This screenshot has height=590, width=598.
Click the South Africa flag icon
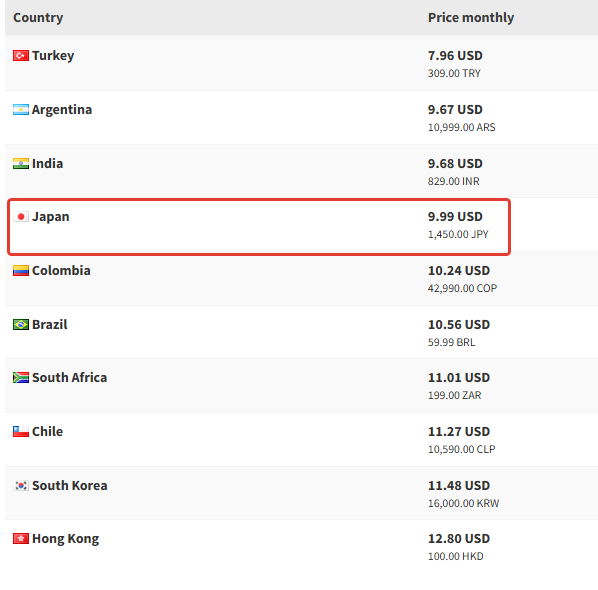click(21, 378)
